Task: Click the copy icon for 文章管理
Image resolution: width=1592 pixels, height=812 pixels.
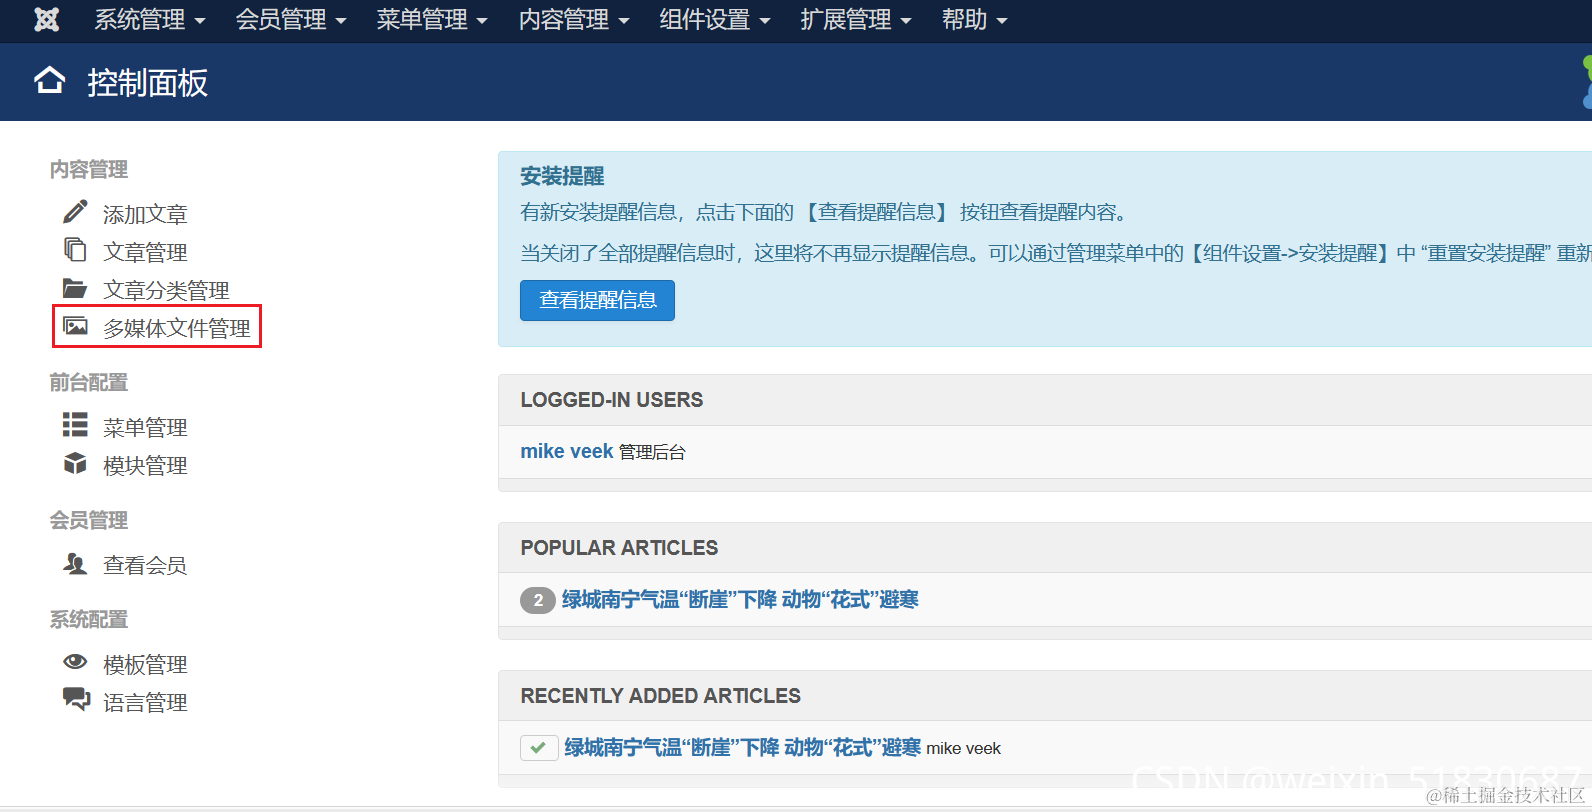Action: coord(75,249)
